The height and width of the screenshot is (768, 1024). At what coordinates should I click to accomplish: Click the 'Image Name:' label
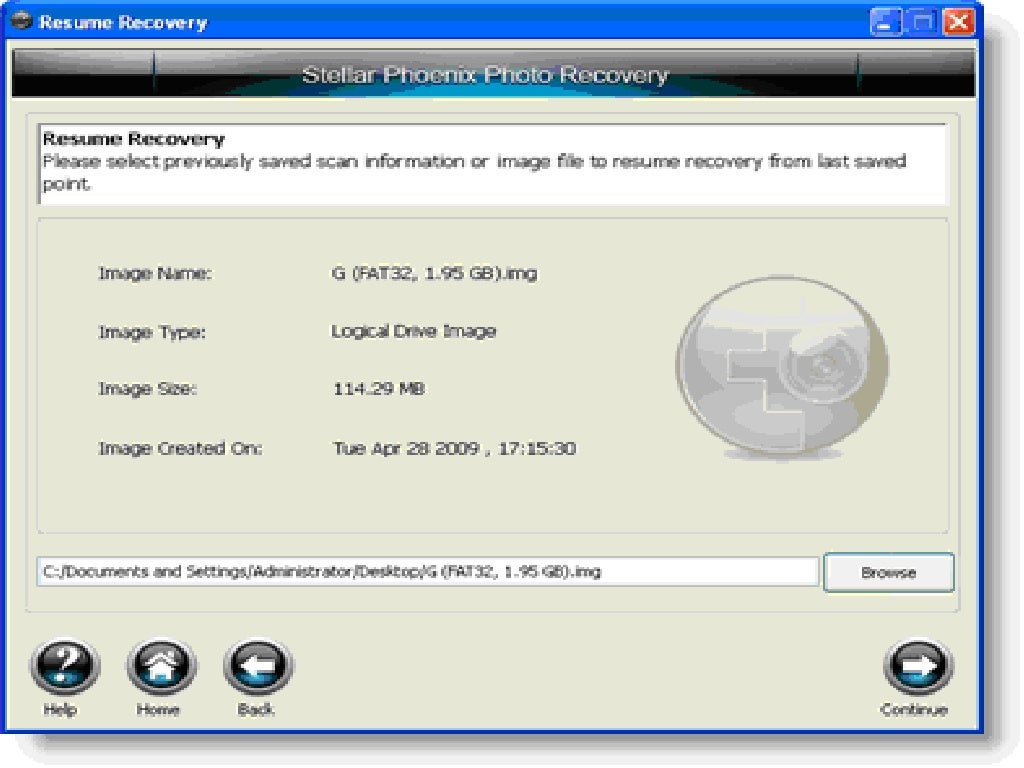155,274
